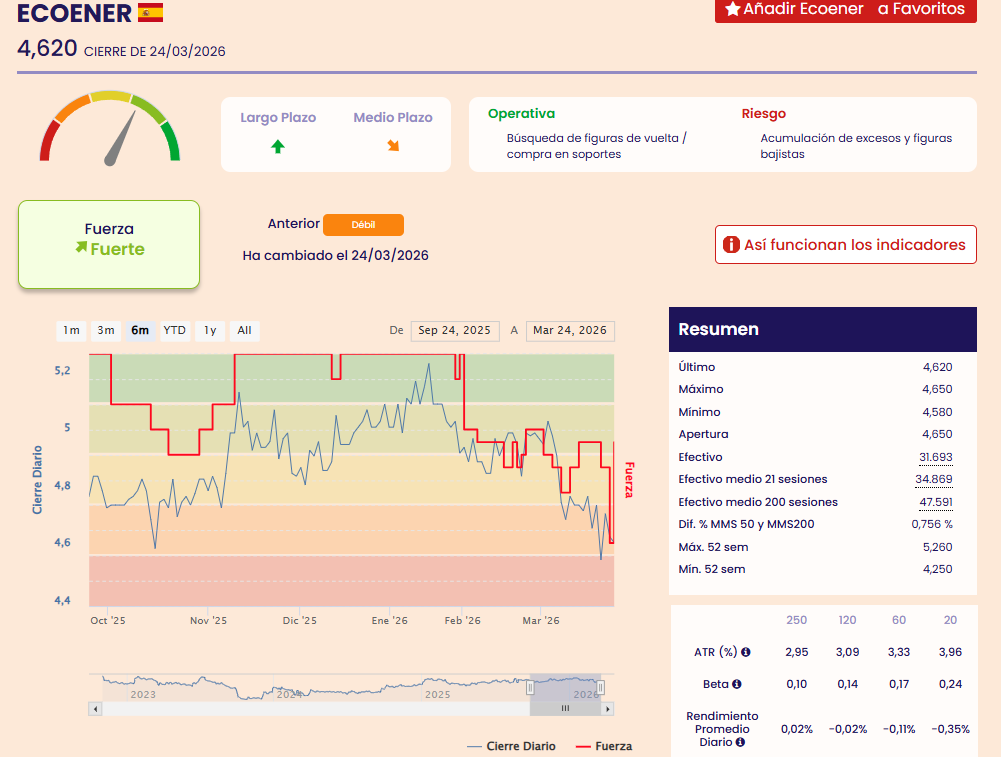
Task: Click the end date field Mar 24, 2026
Action: point(570,331)
